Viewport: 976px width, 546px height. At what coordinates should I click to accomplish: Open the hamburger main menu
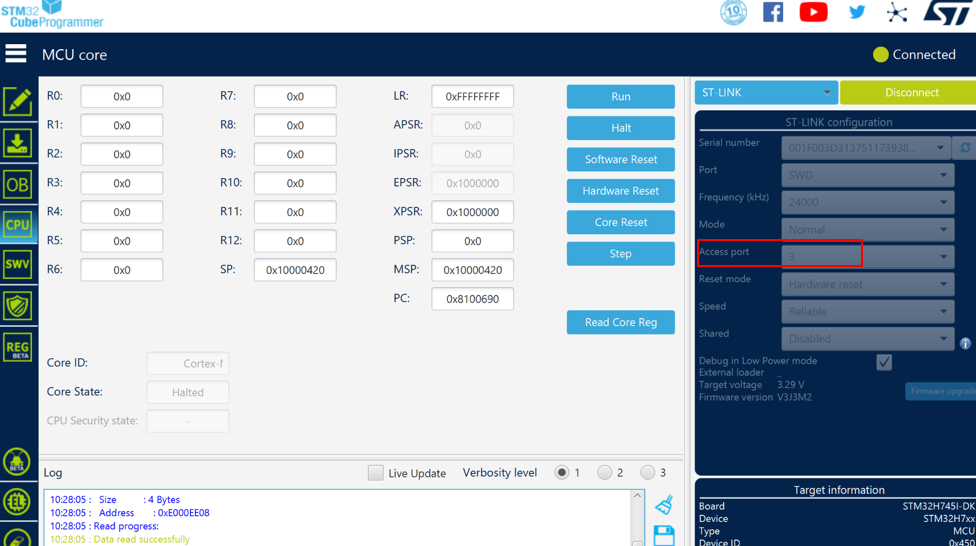pyautogui.click(x=16, y=54)
